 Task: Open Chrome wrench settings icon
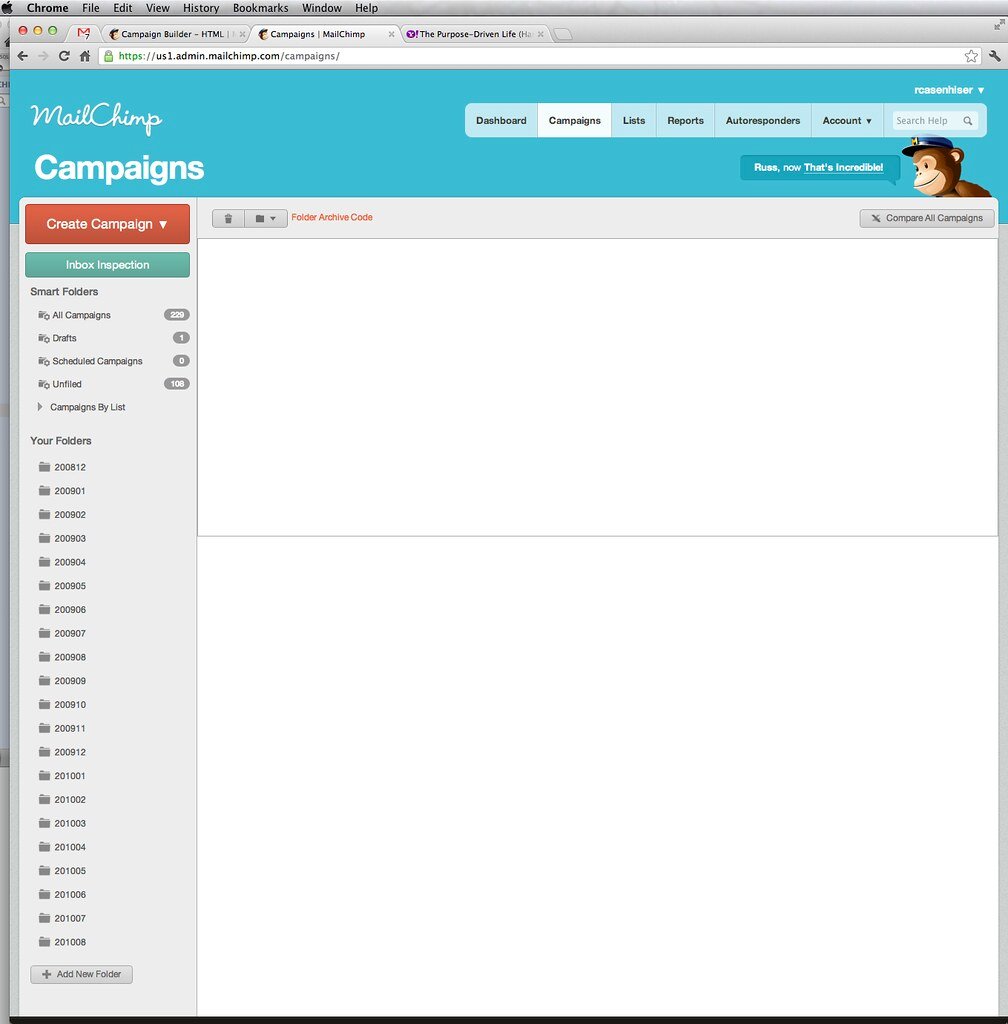994,56
